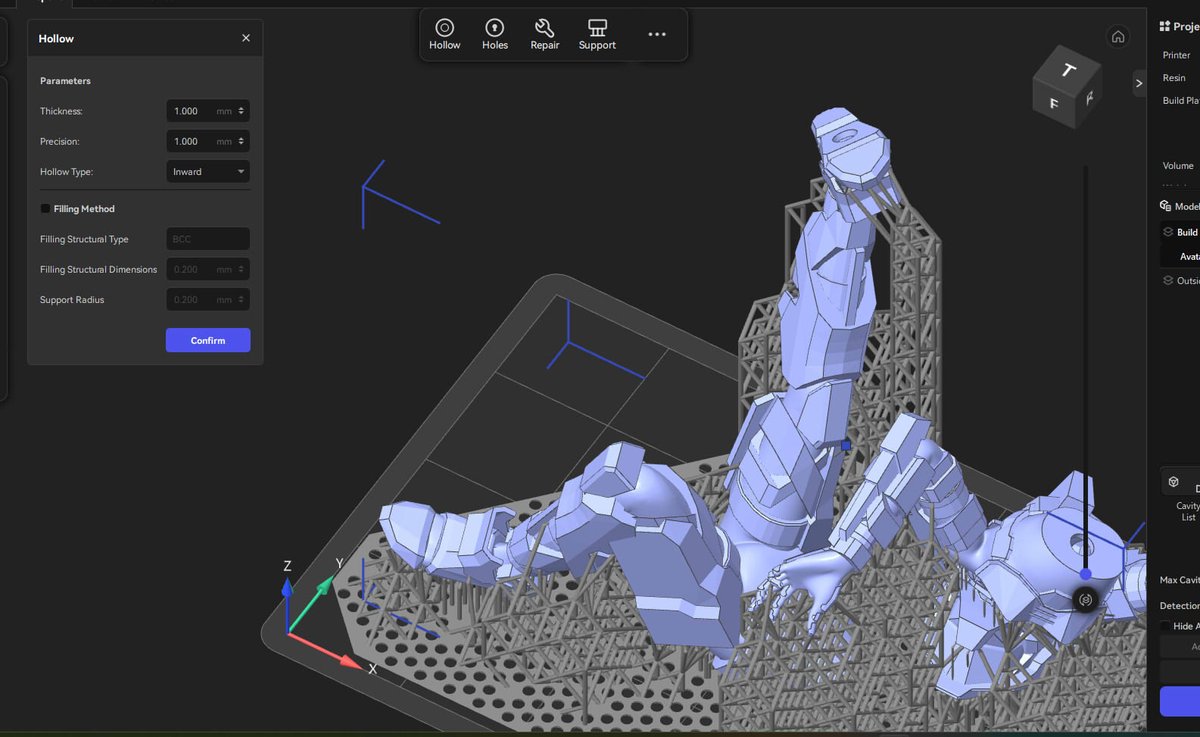
Task: Toggle the Hide A... checkbox
Action: click(1165, 626)
